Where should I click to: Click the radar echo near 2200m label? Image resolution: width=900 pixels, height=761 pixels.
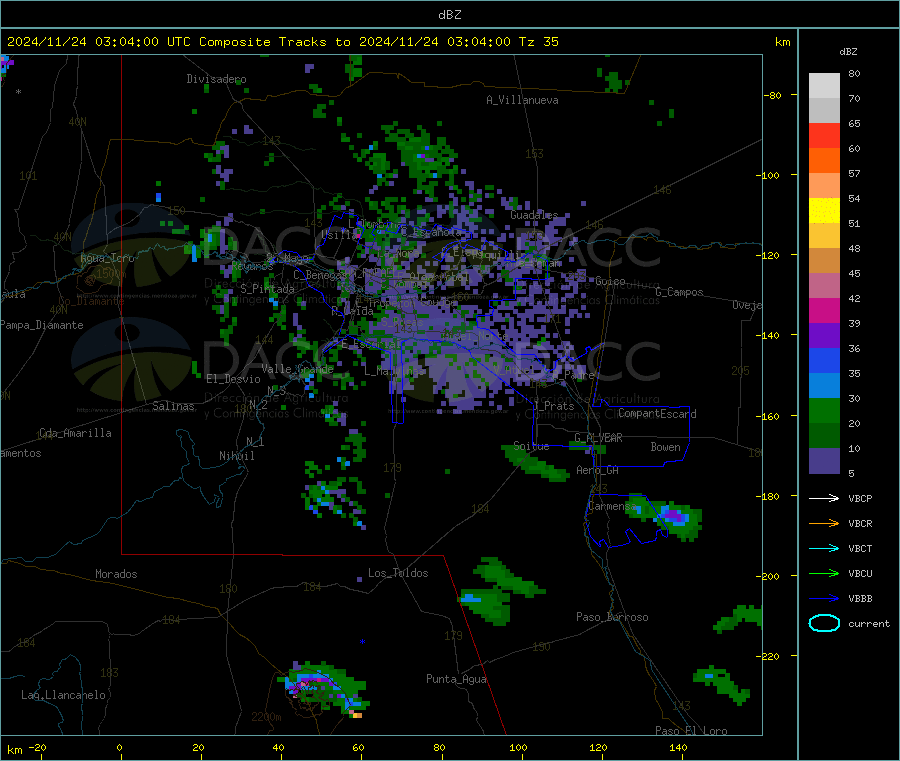(x=323, y=689)
